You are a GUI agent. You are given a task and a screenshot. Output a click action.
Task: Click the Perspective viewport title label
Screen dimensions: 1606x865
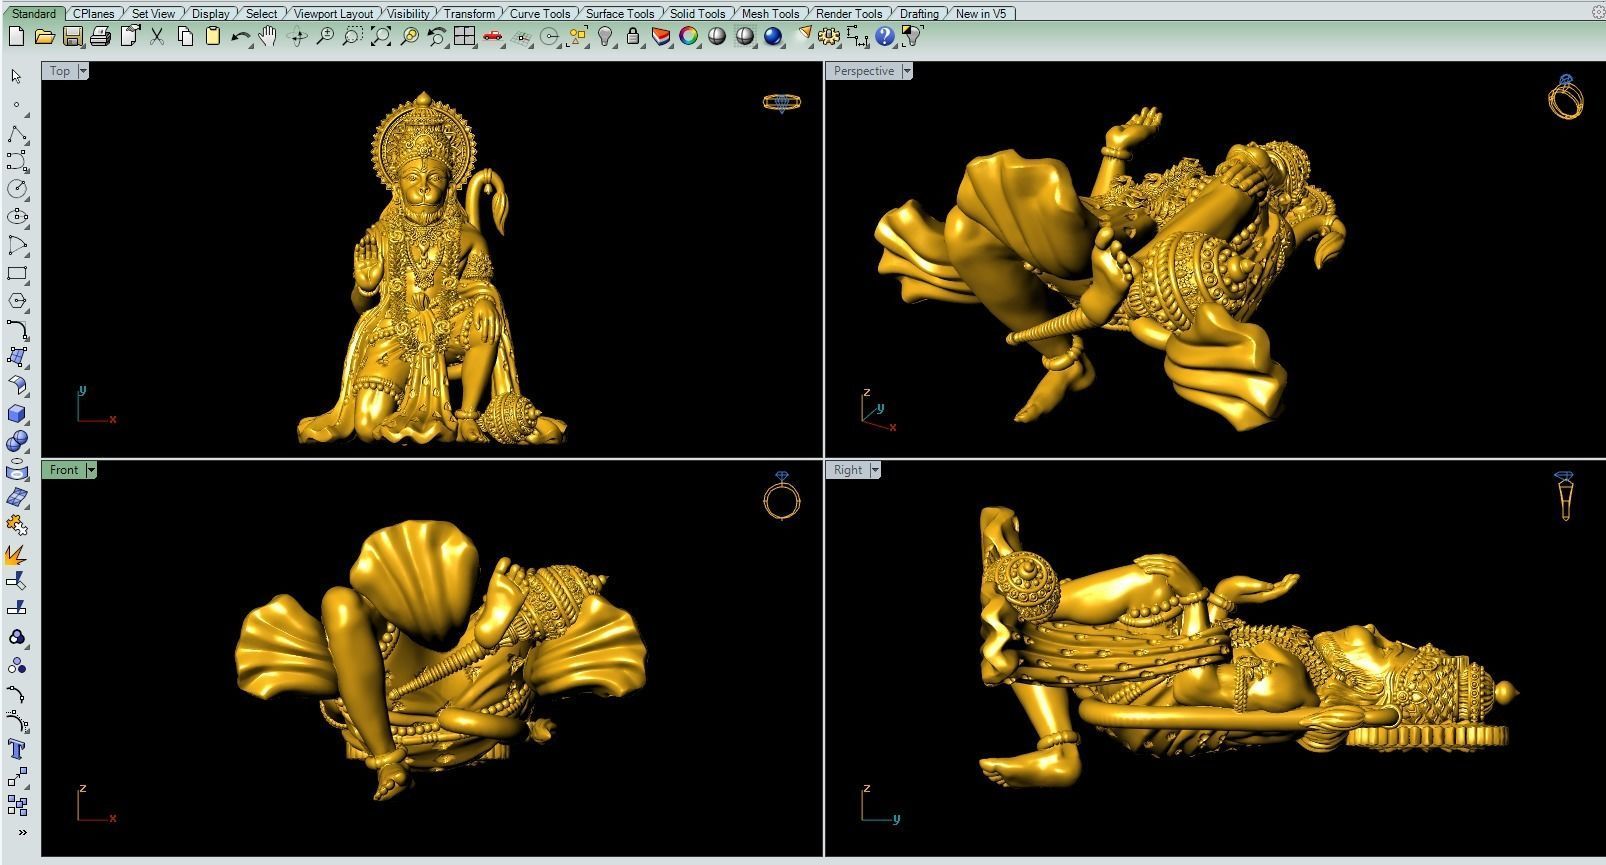pyautogui.click(x=864, y=71)
